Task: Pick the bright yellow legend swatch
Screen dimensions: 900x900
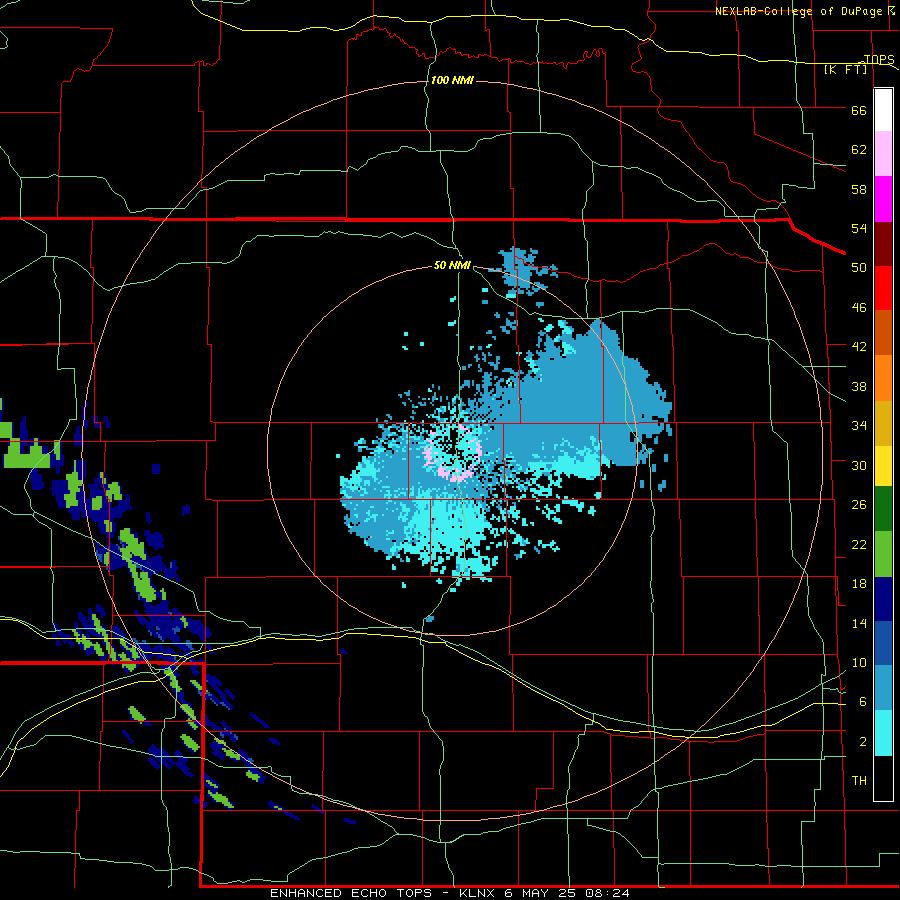Action: (883, 466)
